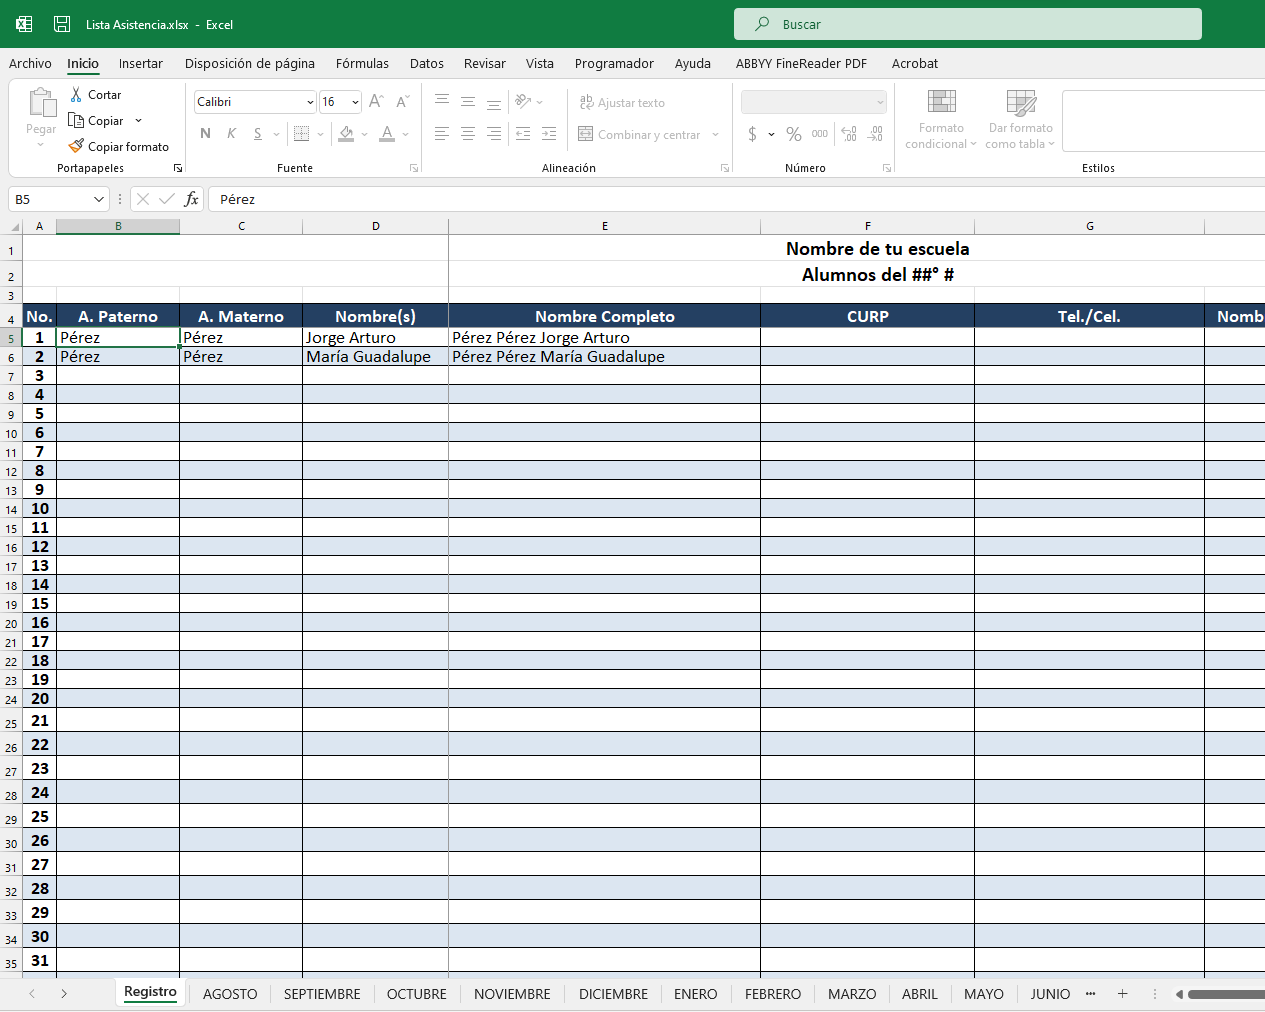Screen dimensions: 1265x1012
Task: Click the Copiar formato paintbrush icon
Action: pyautogui.click(x=76, y=146)
